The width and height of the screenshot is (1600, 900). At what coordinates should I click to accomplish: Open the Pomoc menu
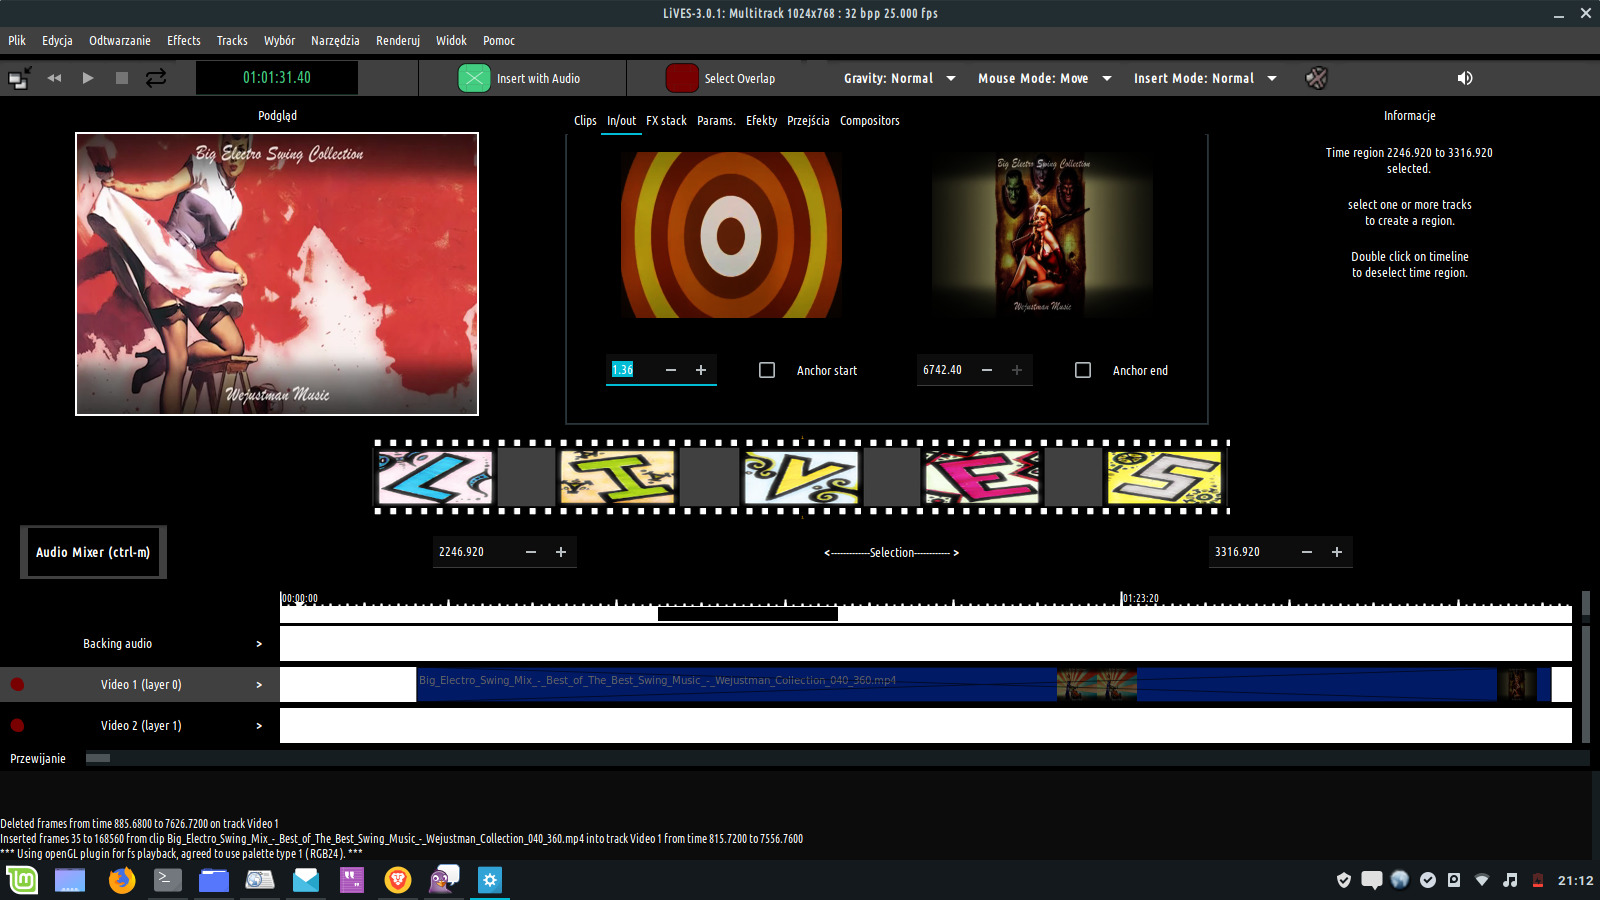[499, 41]
